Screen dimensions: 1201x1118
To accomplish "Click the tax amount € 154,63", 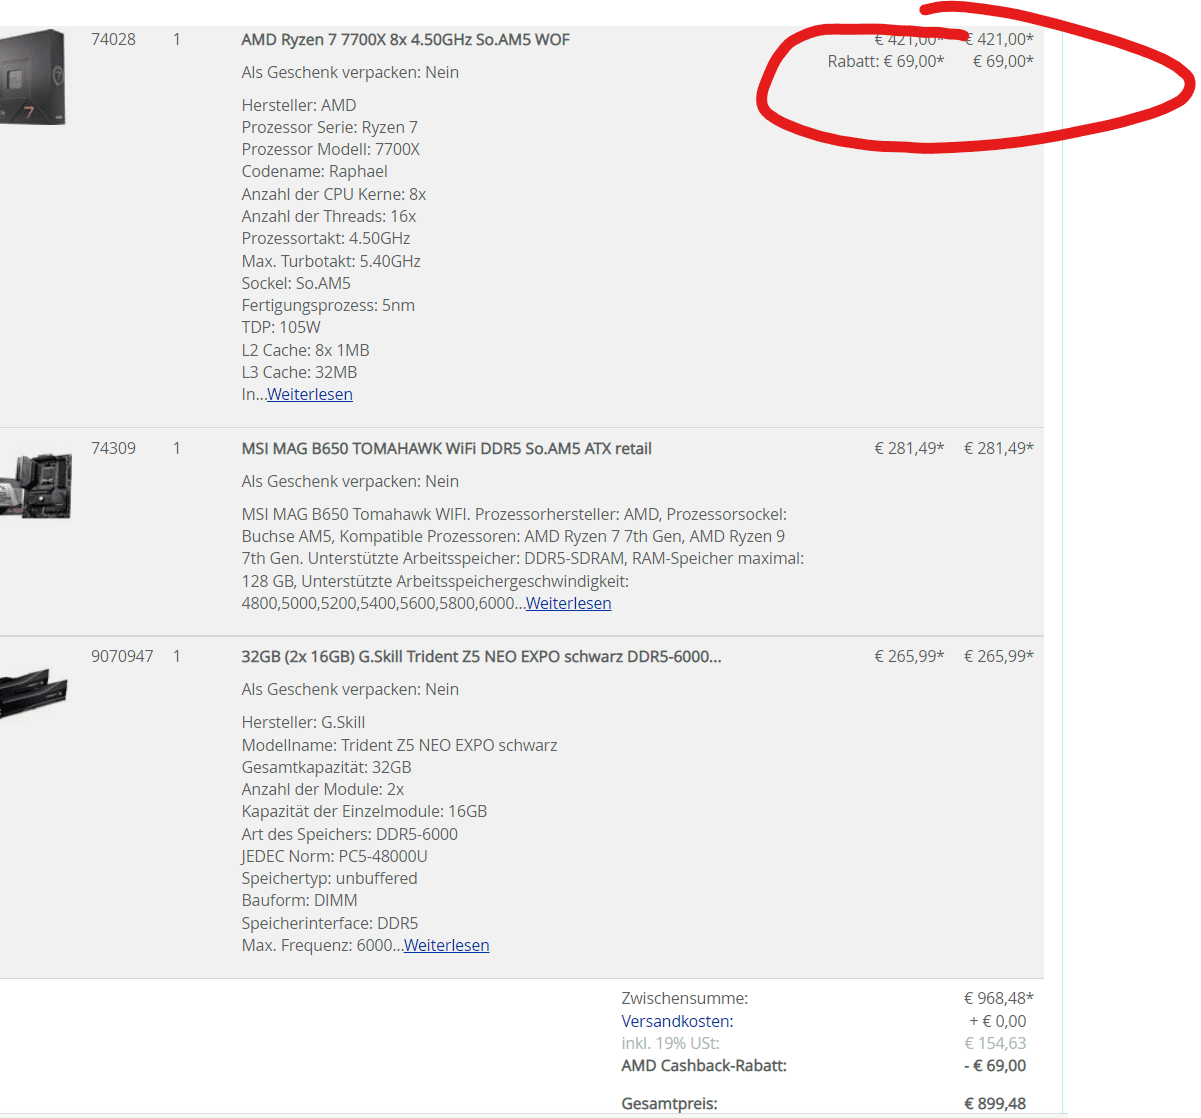I will tap(995, 1043).
